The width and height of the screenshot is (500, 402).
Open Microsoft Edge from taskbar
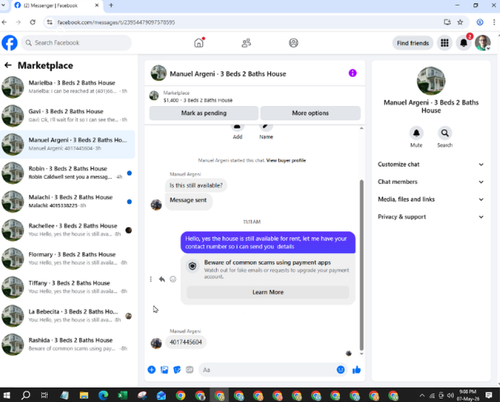pos(103,395)
